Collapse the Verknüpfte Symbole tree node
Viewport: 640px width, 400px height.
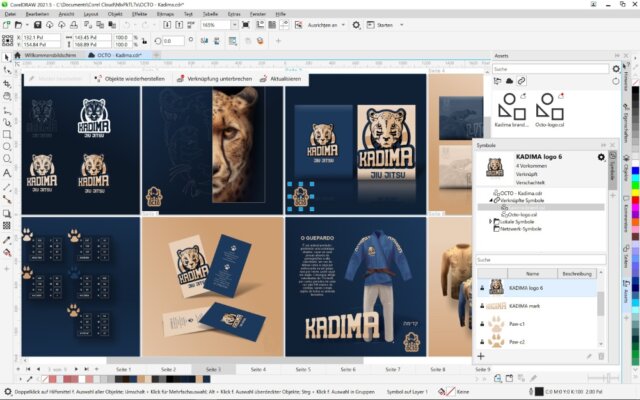click(491, 200)
